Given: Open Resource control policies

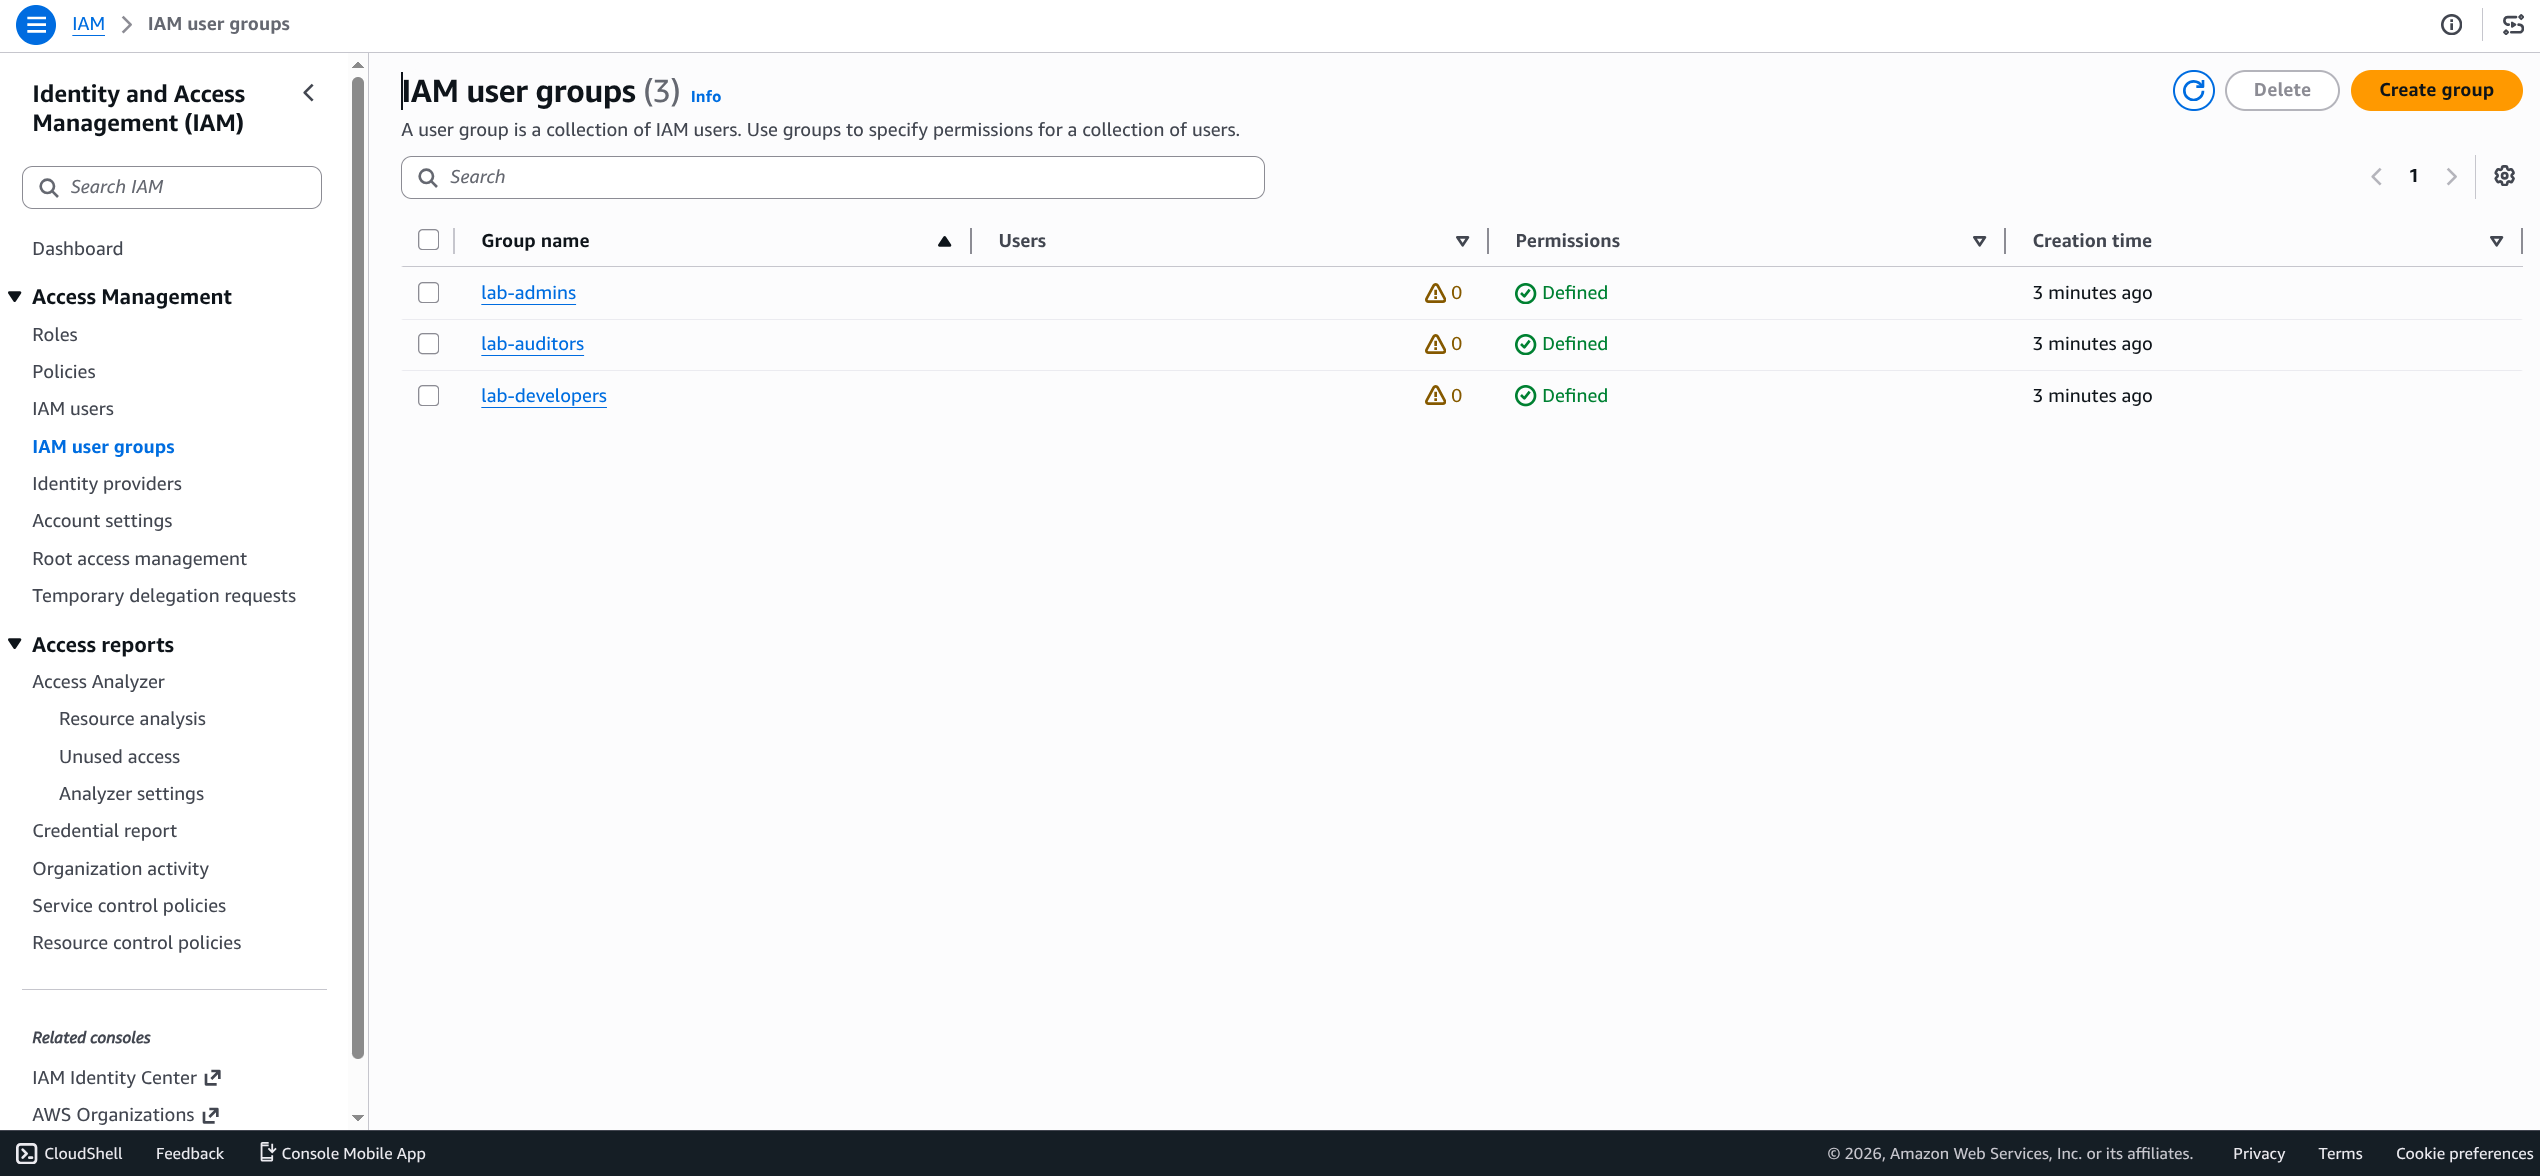Looking at the screenshot, I should 136,943.
